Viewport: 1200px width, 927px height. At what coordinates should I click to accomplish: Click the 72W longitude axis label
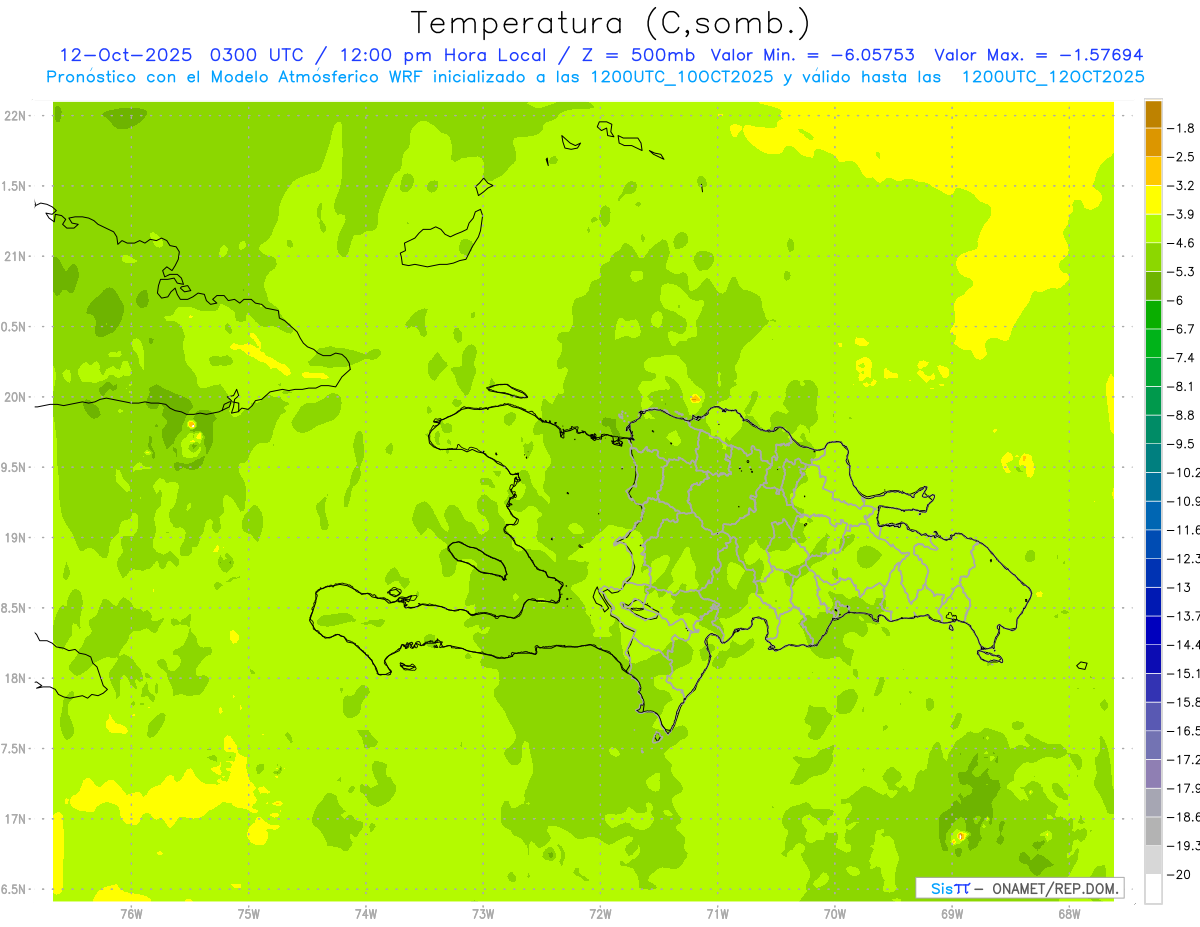click(600, 913)
